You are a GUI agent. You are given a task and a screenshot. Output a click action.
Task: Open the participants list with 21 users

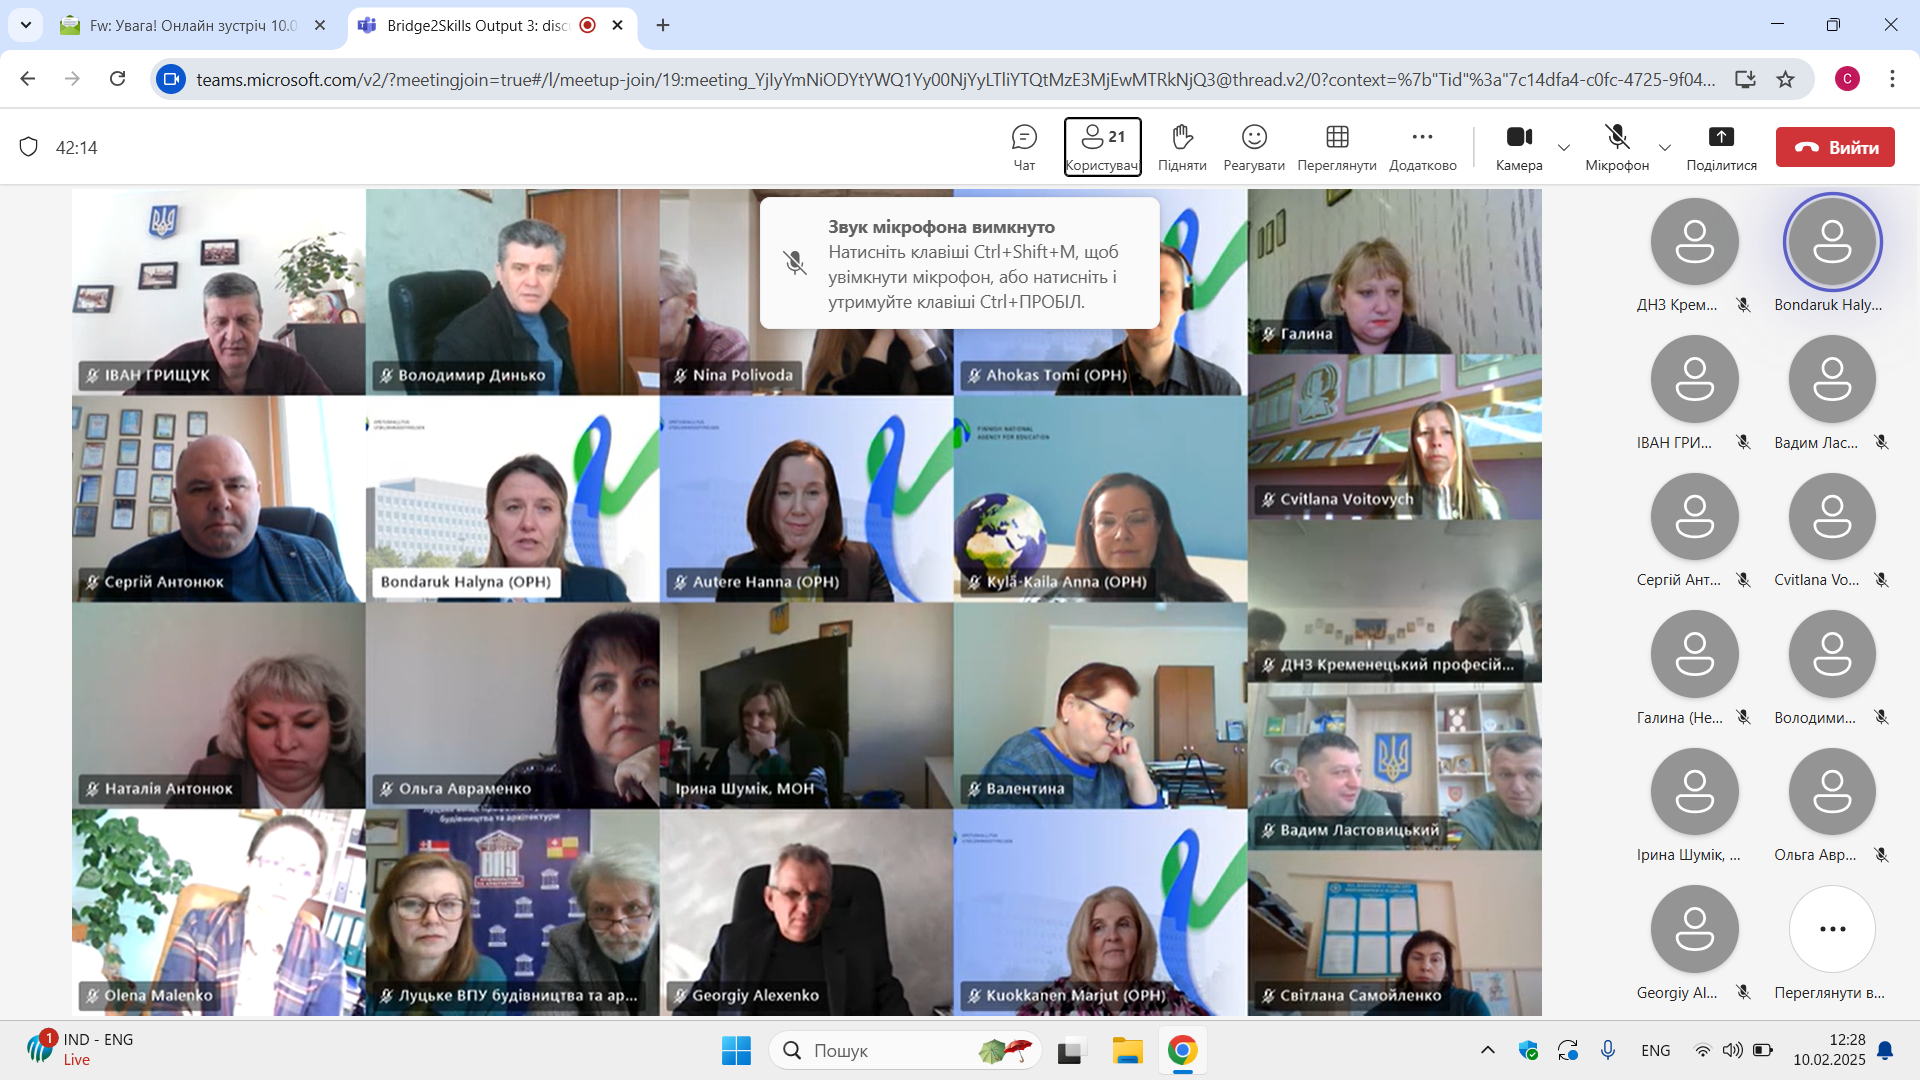point(1102,146)
